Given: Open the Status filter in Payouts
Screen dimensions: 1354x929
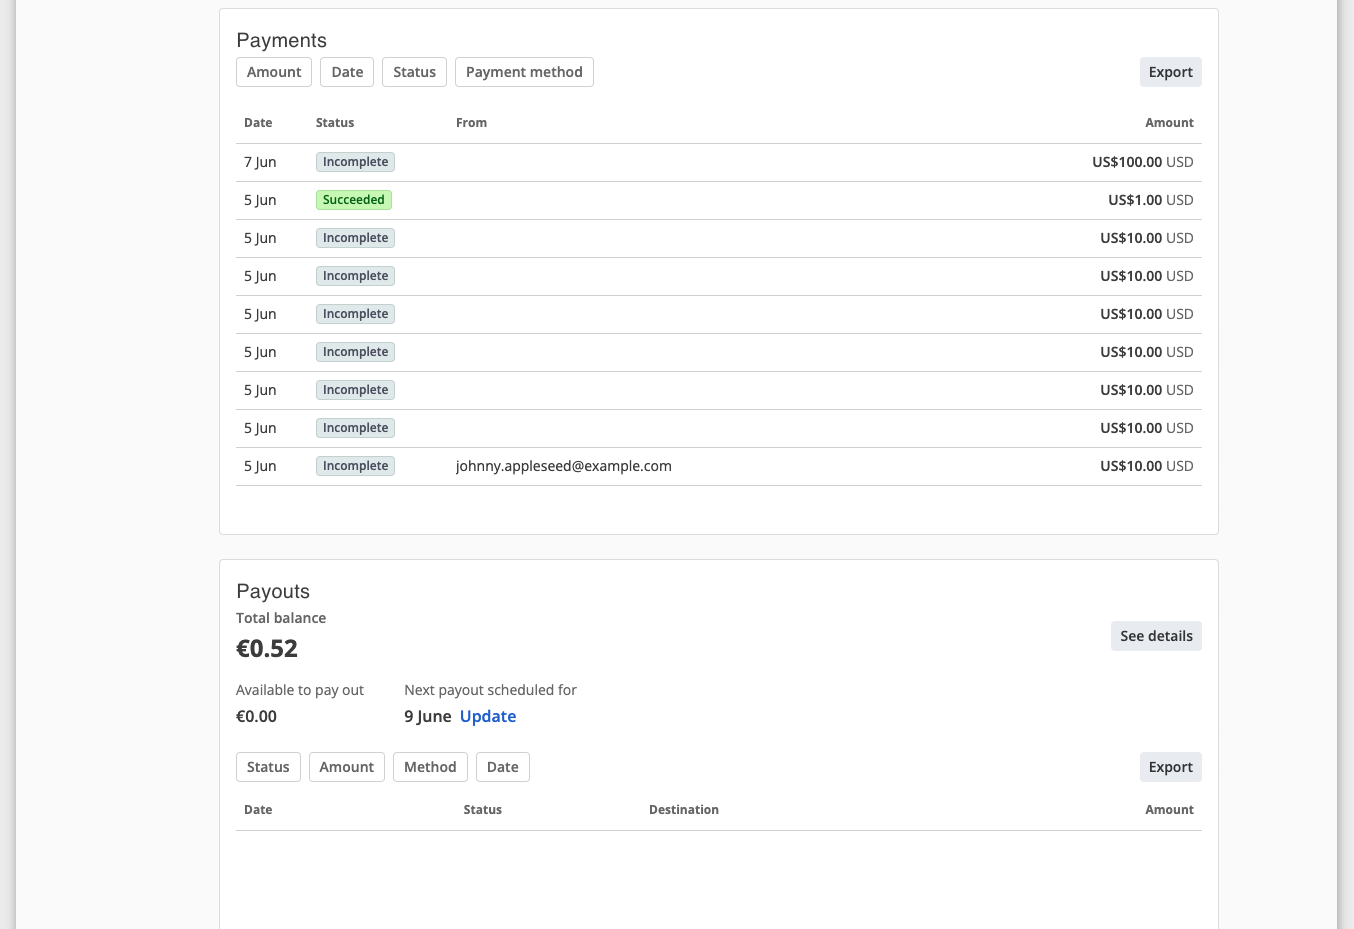Looking at the screenshot, I should tap(268, 766).
